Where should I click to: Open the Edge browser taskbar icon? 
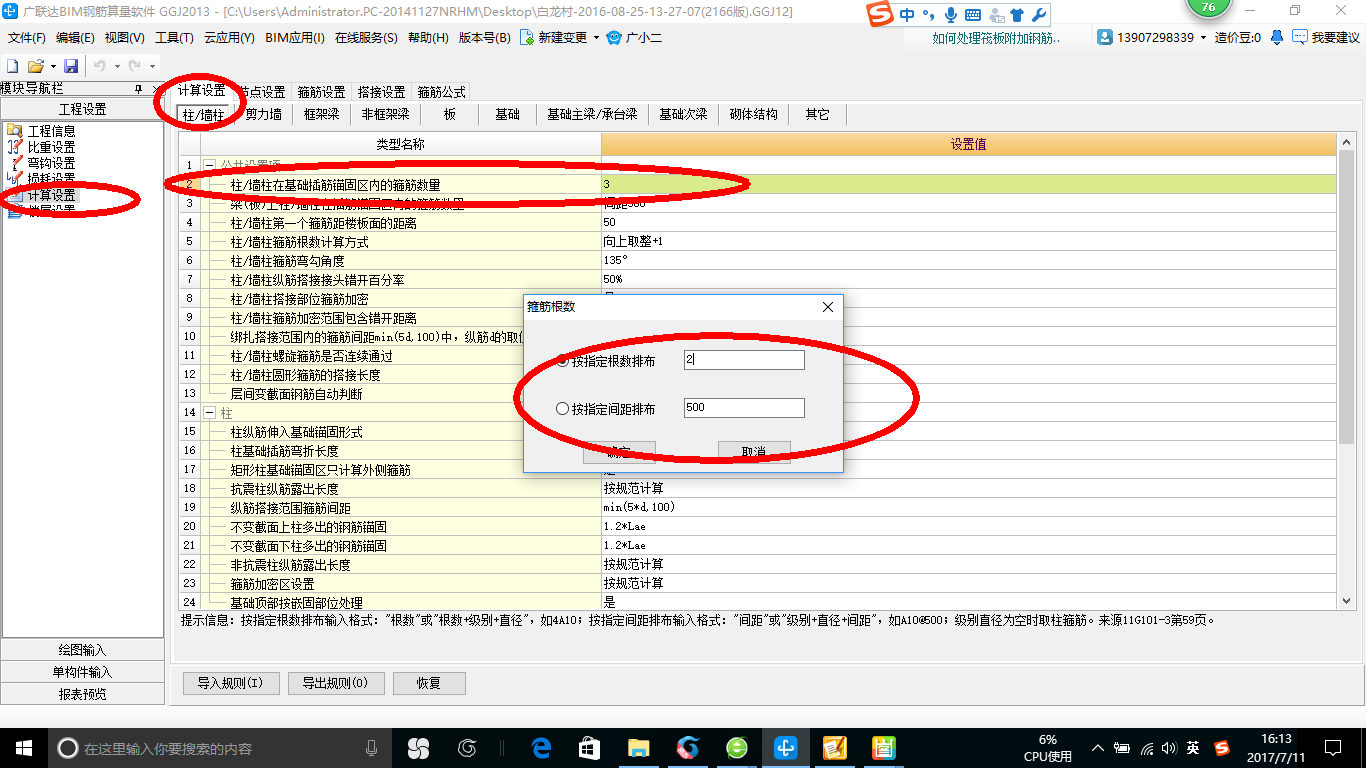(541, 748)
